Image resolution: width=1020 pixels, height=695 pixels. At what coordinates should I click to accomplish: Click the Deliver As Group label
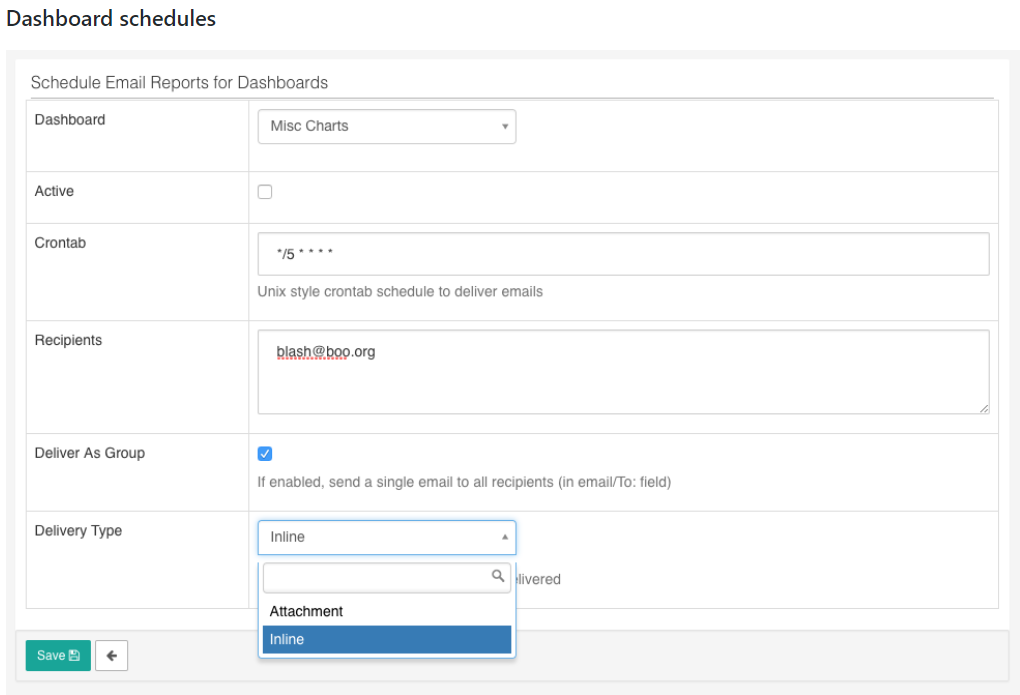pos(90,453)
